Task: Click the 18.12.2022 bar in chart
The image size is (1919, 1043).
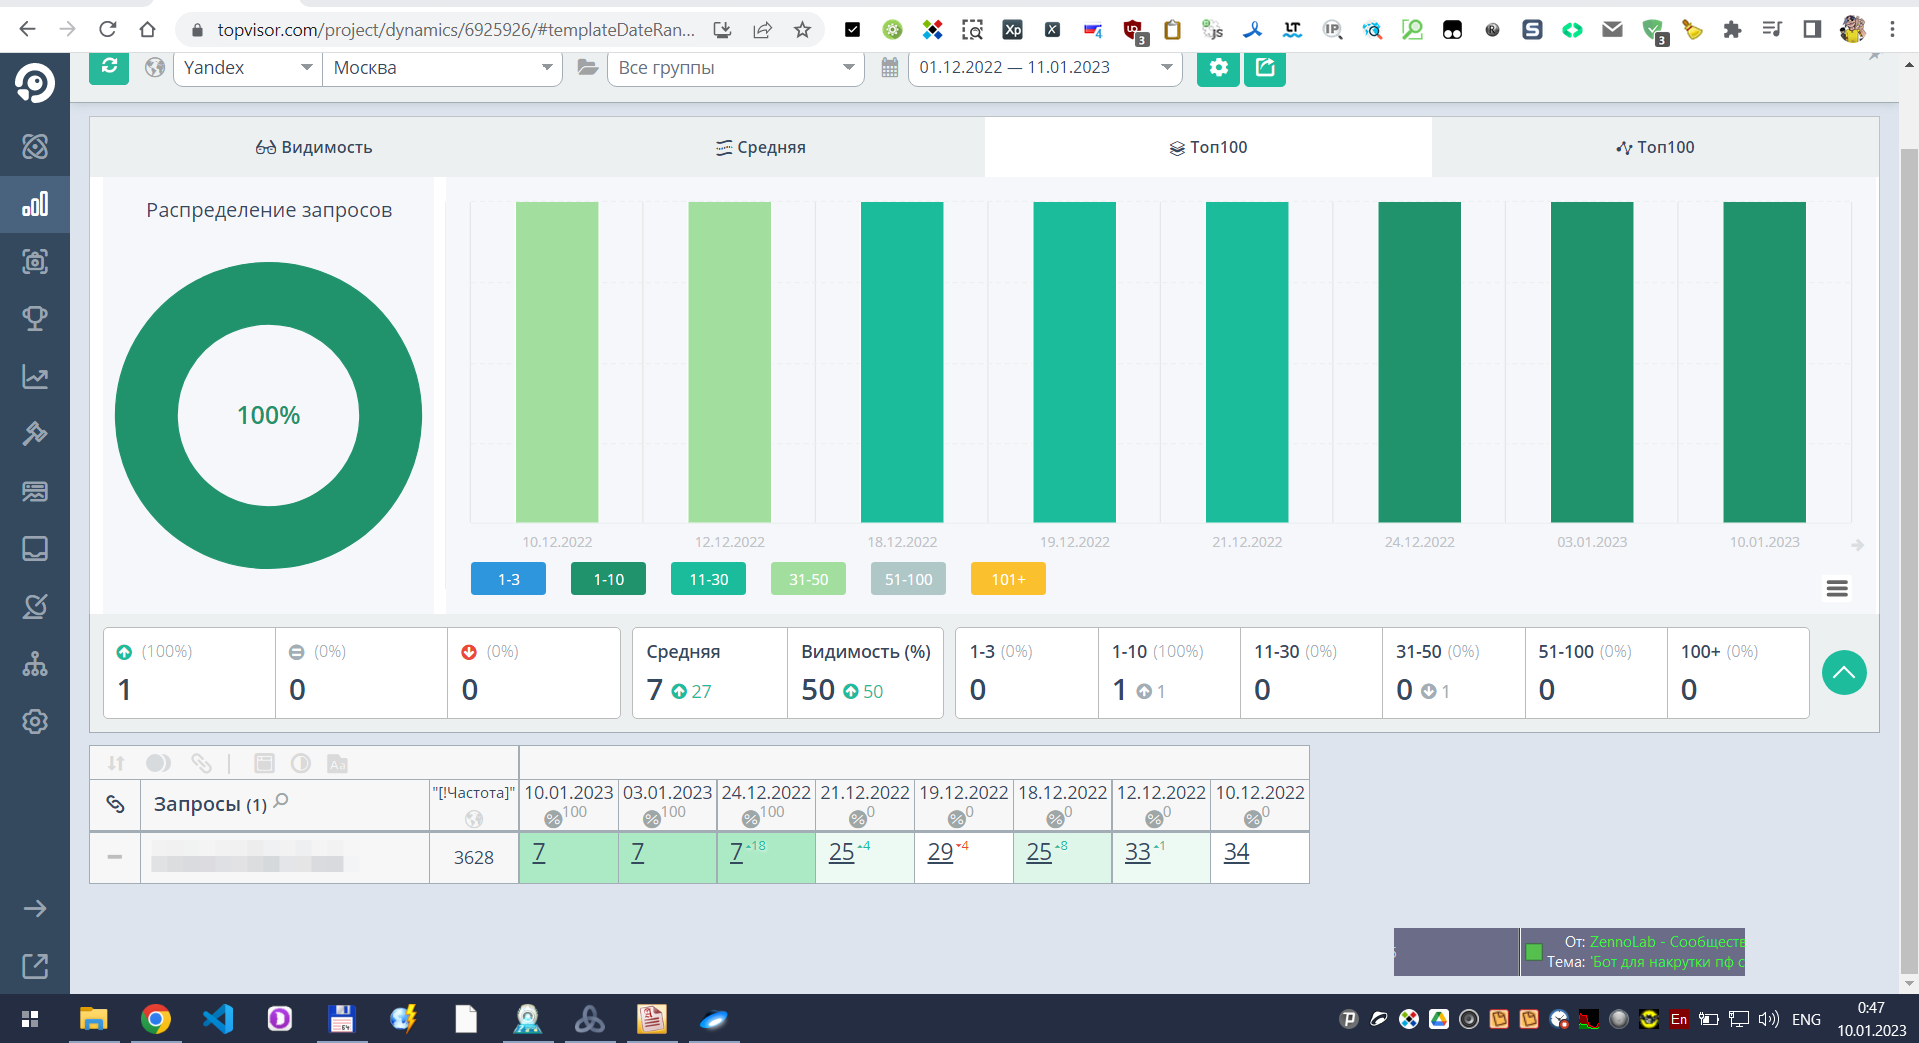Action: (902, 362)
